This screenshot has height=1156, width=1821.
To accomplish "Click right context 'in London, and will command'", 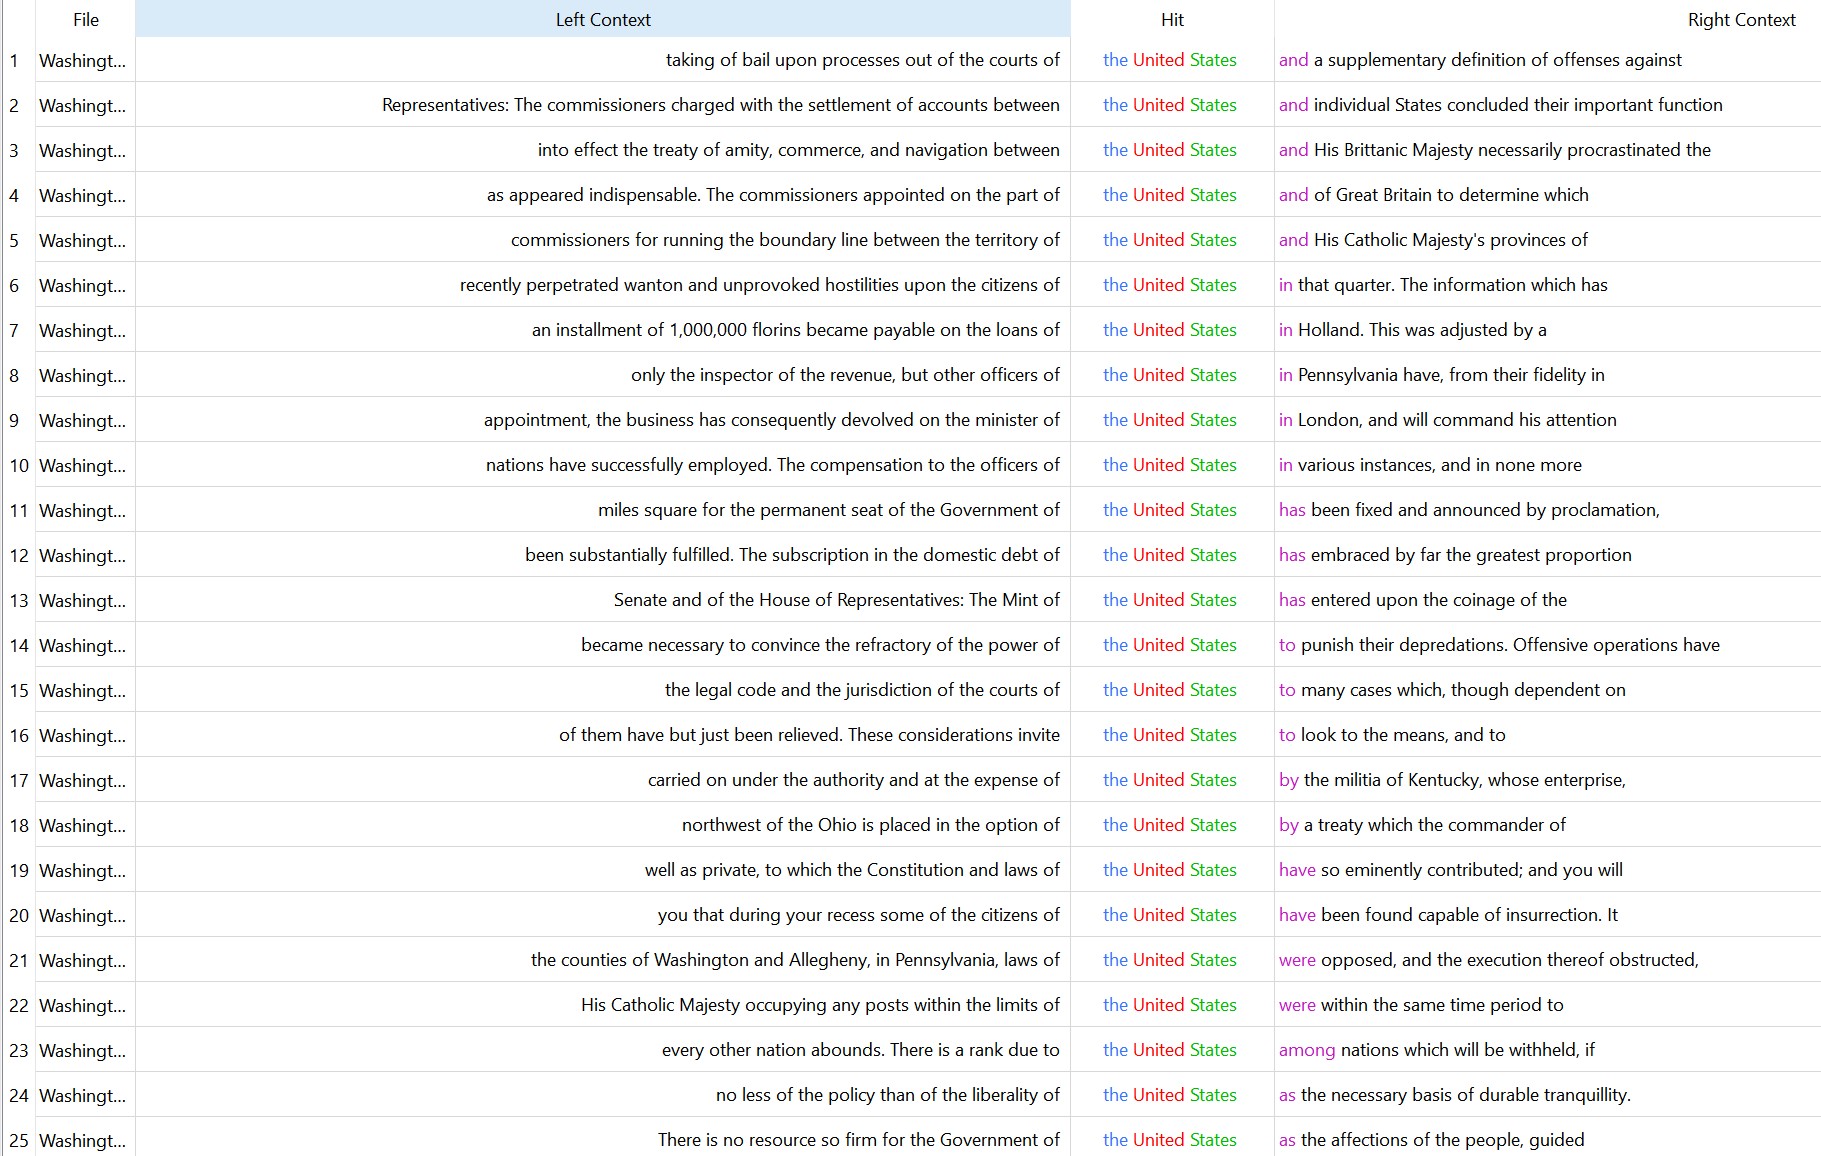I will tap(1447, 420).
